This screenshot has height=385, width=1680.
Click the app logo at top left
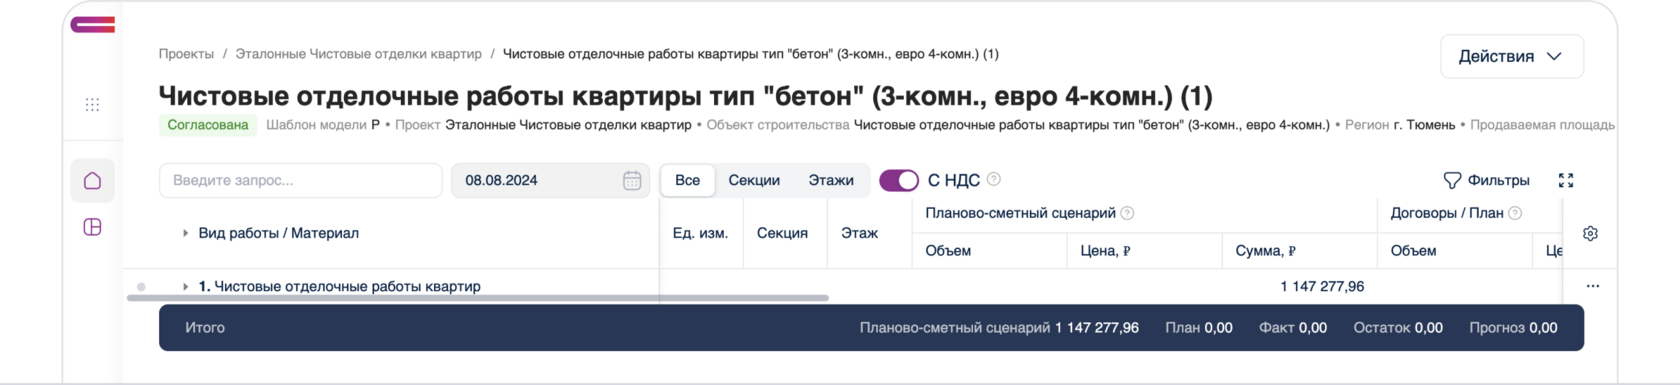click(x=92, y=24)
